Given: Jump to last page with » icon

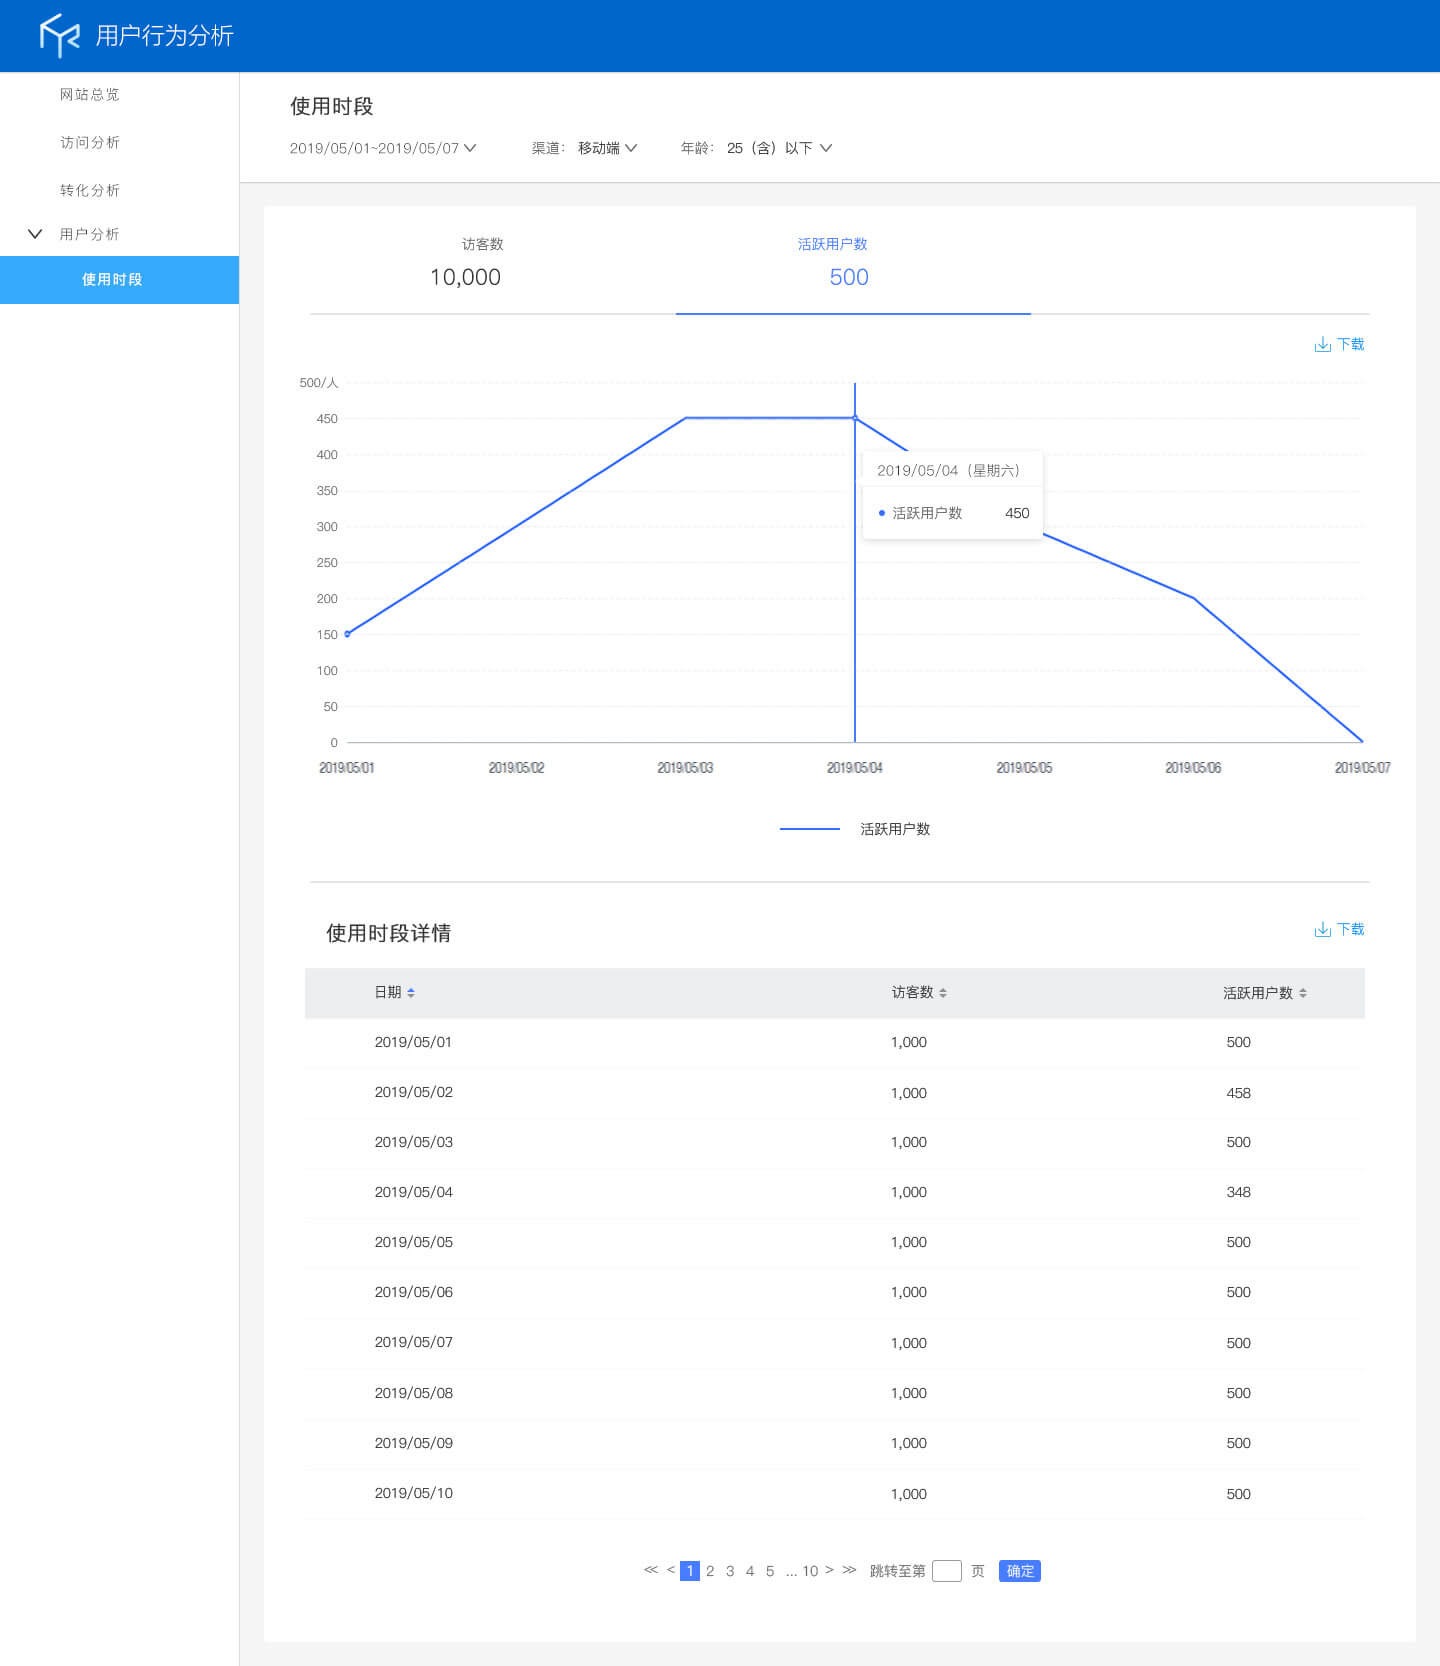Looking at the screenshot, I should 849,1570.
